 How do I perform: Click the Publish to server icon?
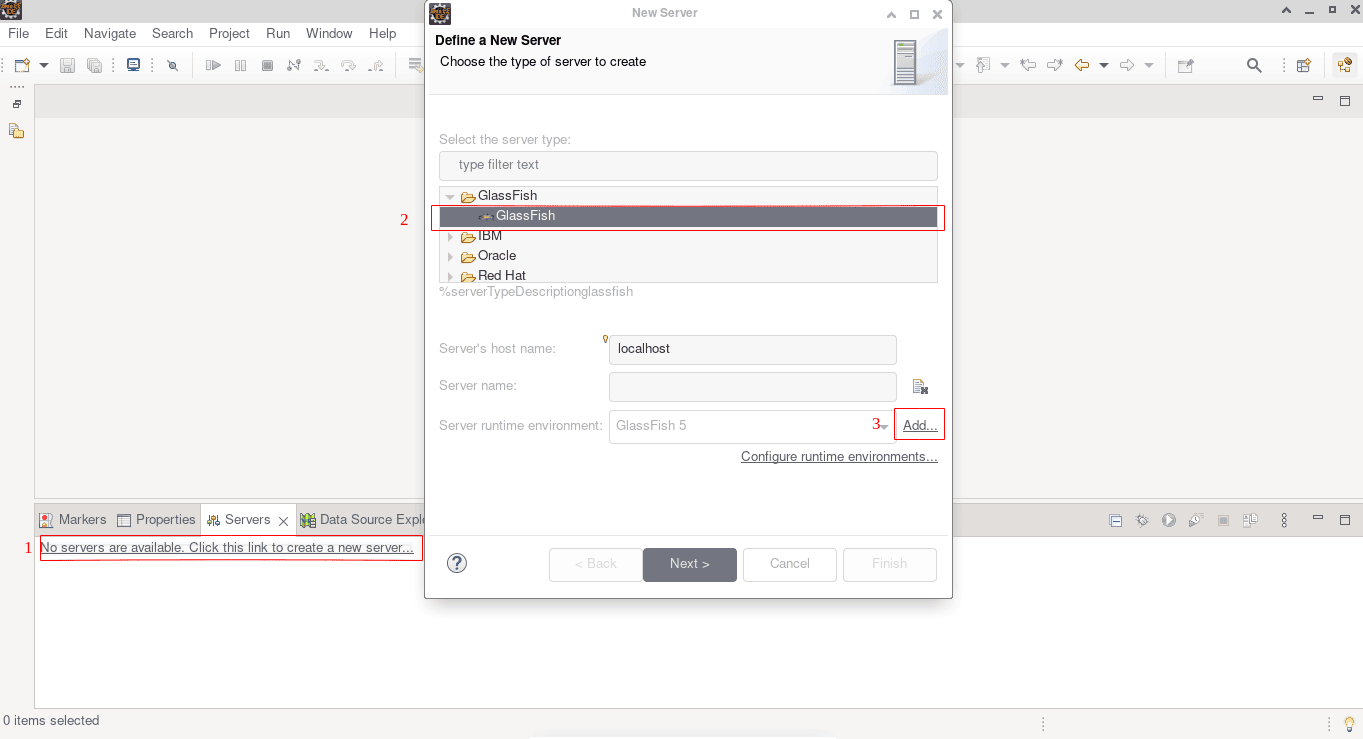coord(1250,520)
